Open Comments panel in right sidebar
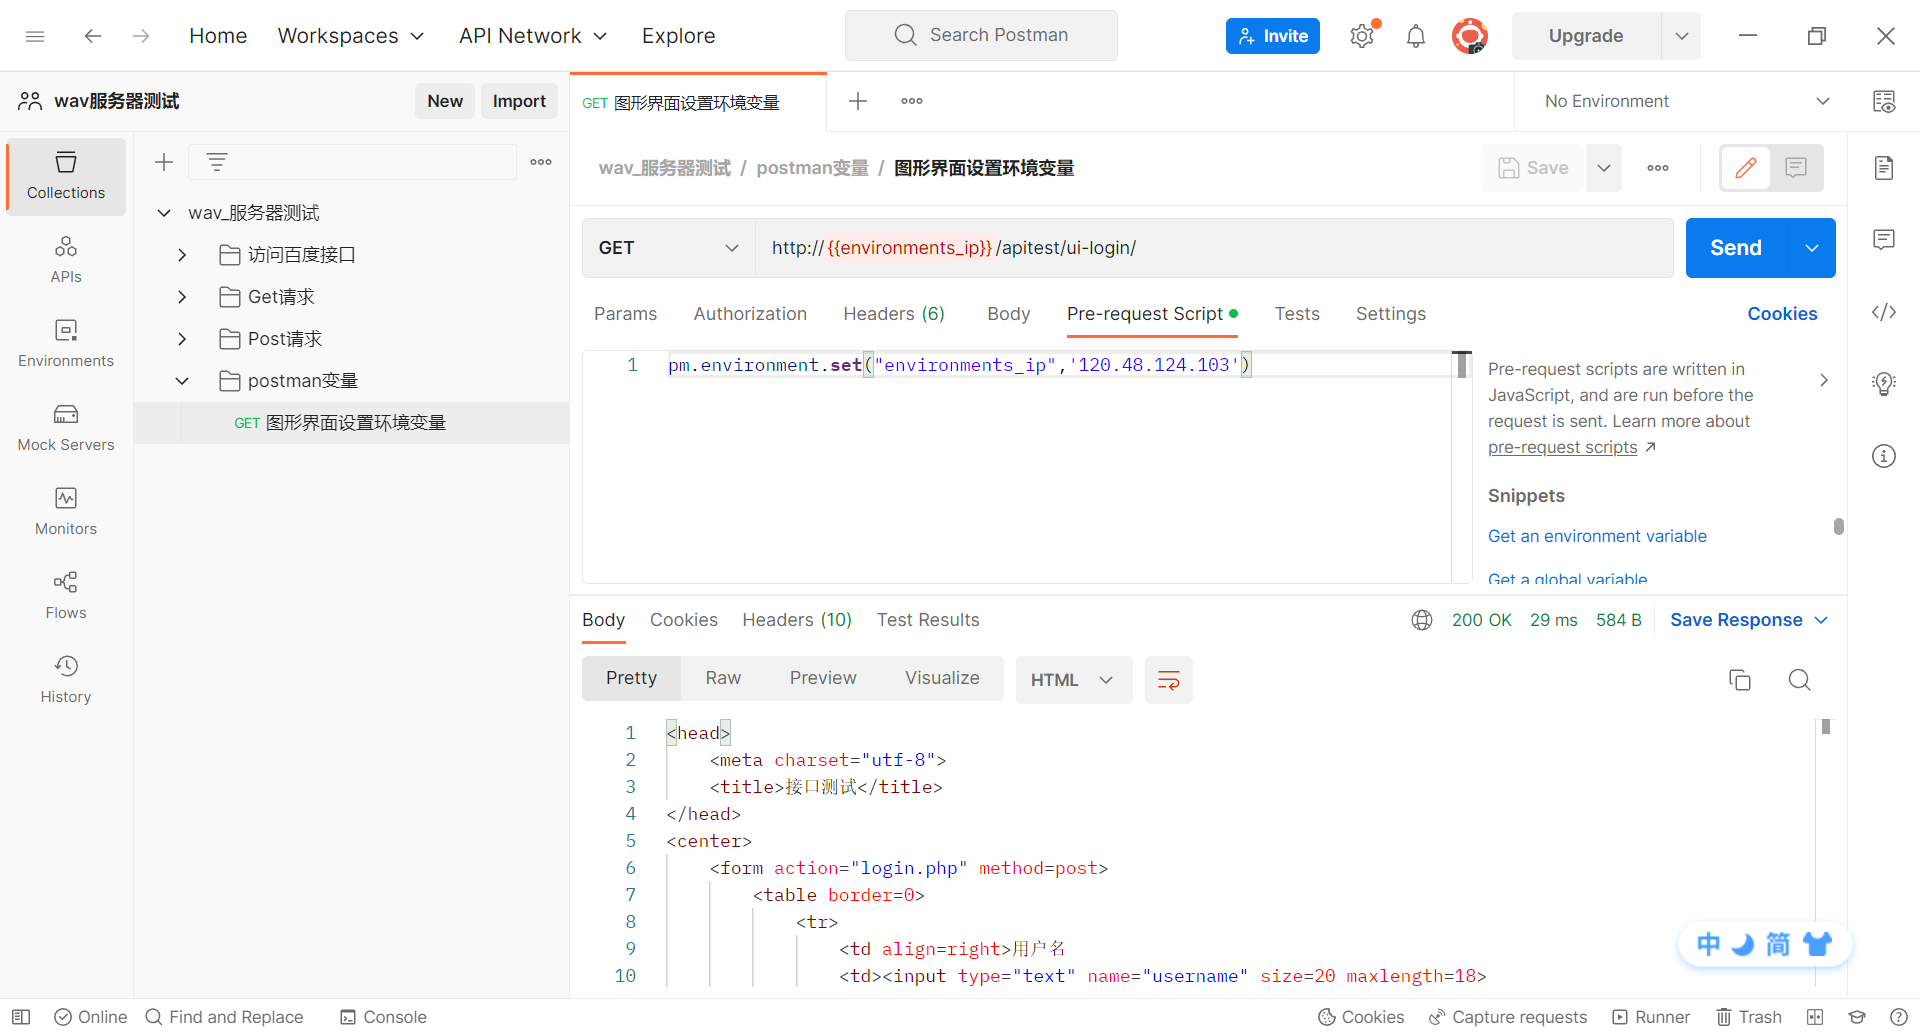The image size is (1920, 1034). (x=1884, y=240)
